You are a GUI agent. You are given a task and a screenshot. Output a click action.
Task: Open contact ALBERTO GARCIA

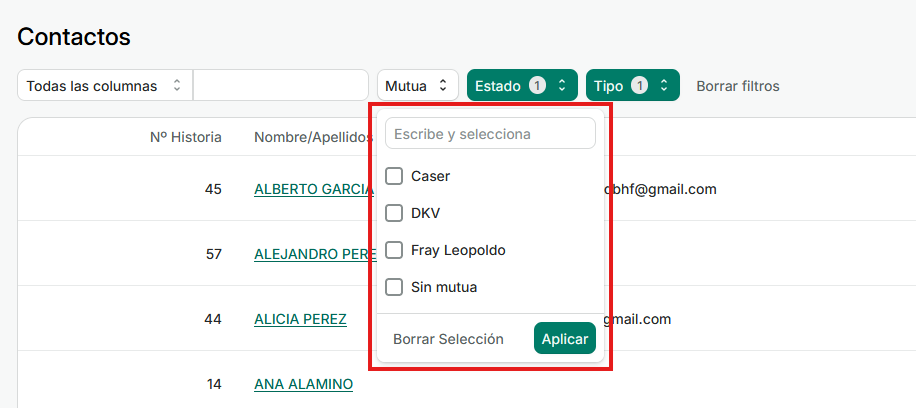[x=313, y=189]
